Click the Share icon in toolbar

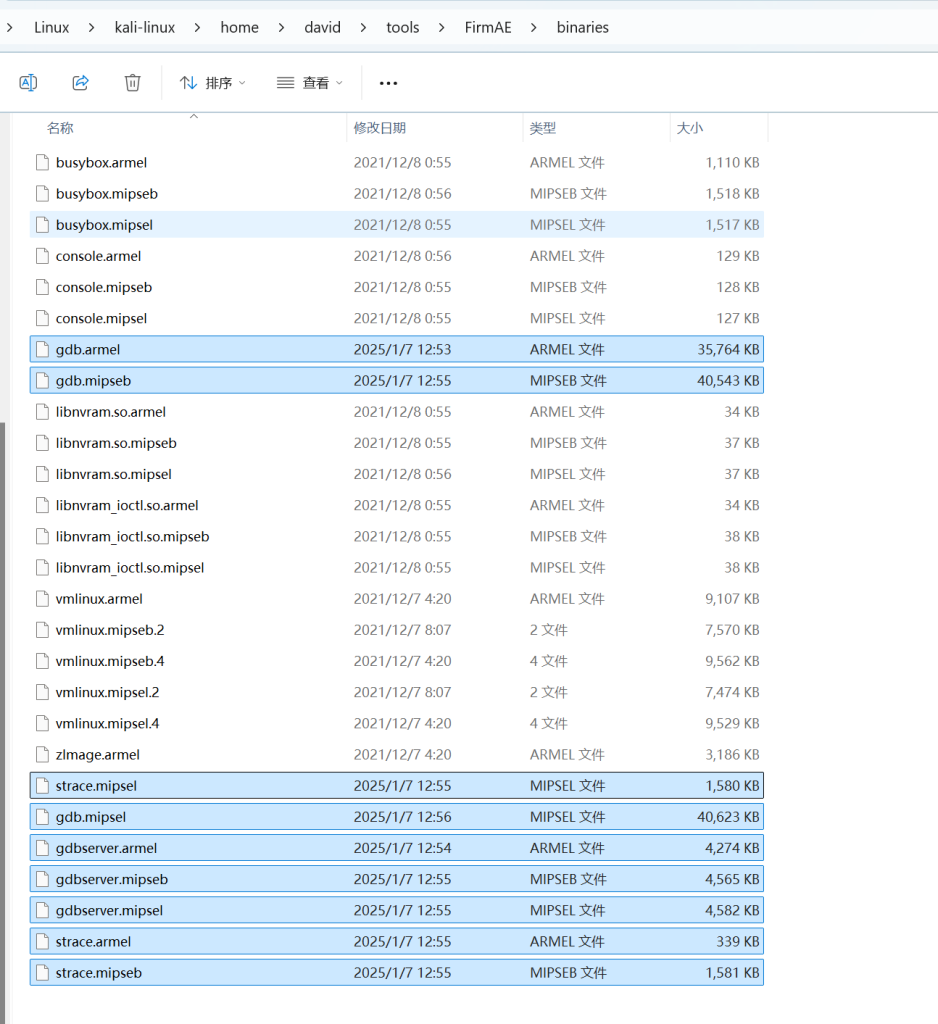click(81, 83)
